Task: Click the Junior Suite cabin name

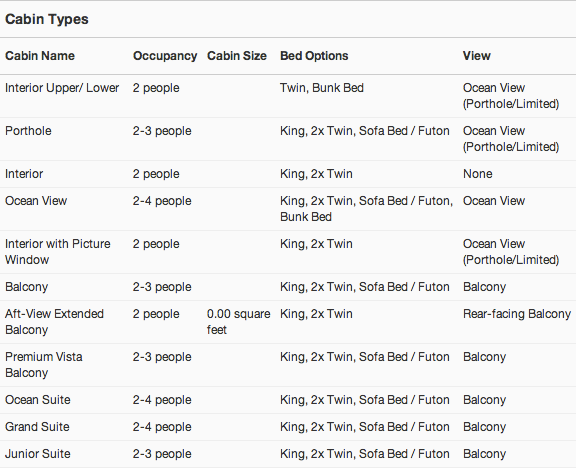Action: (x=37, y=454)
